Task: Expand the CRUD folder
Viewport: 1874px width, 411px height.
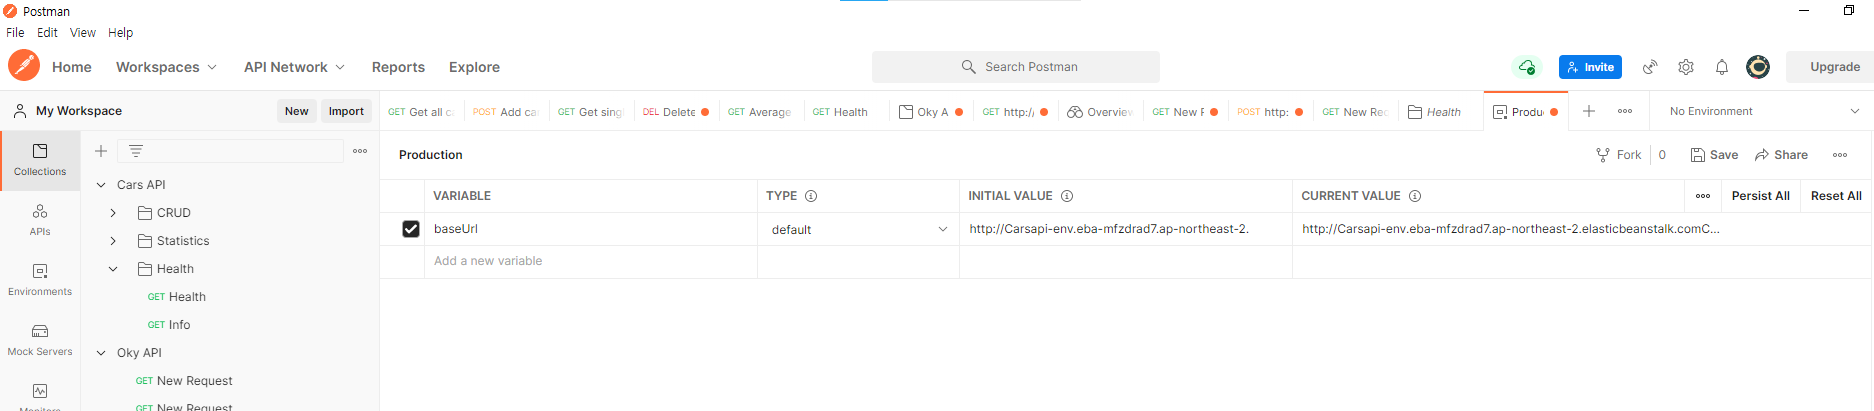Action: coord(113,213)
